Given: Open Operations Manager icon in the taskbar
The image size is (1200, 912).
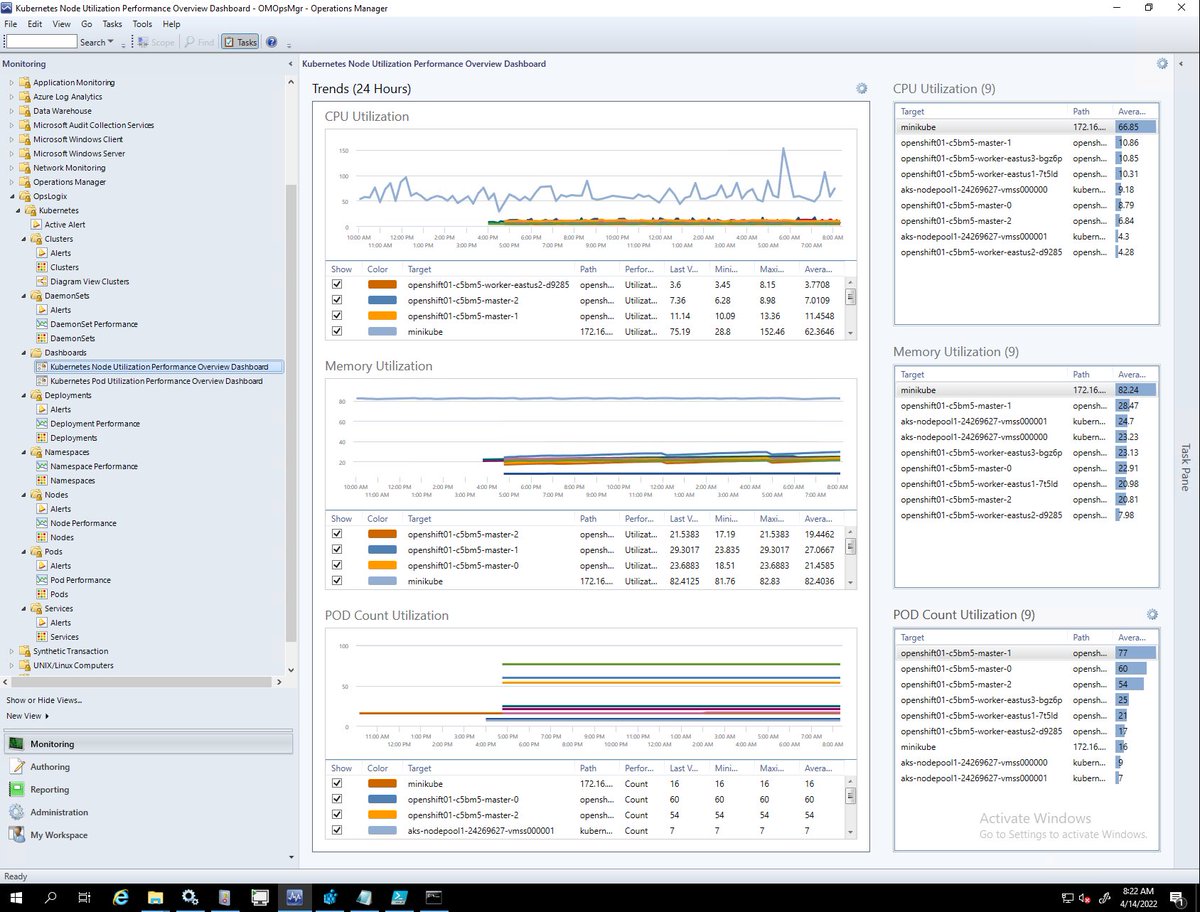Looking at the screenshot, I should (x=294, y=898).
